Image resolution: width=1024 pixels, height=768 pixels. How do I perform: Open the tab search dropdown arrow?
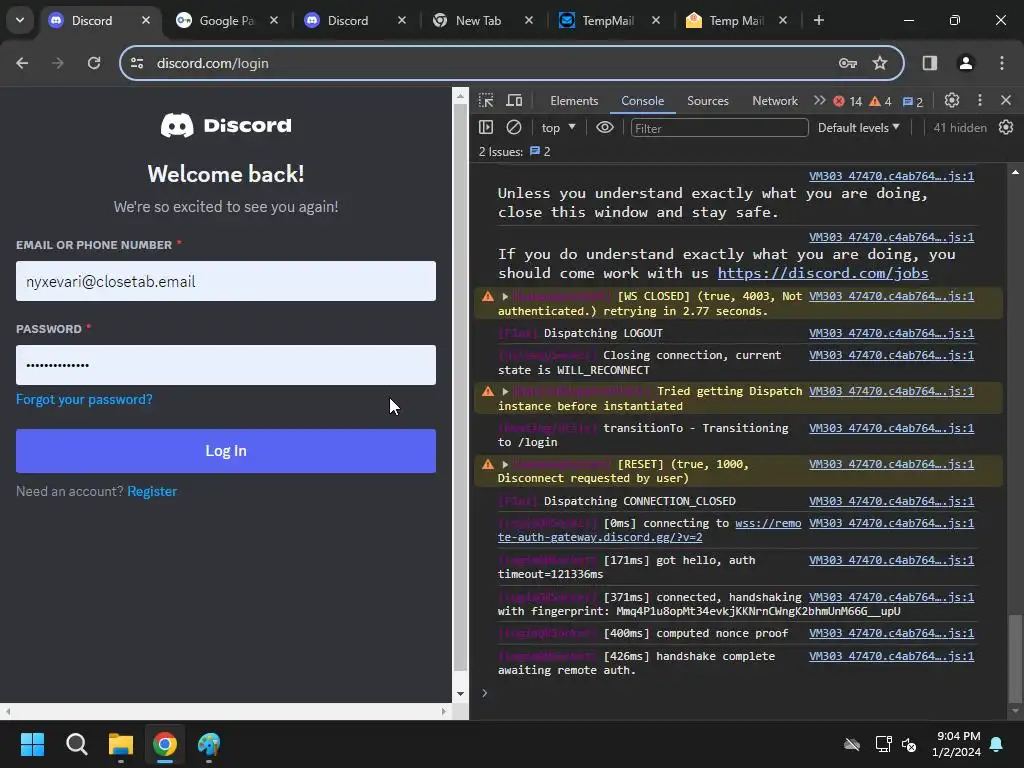[20, 20]
